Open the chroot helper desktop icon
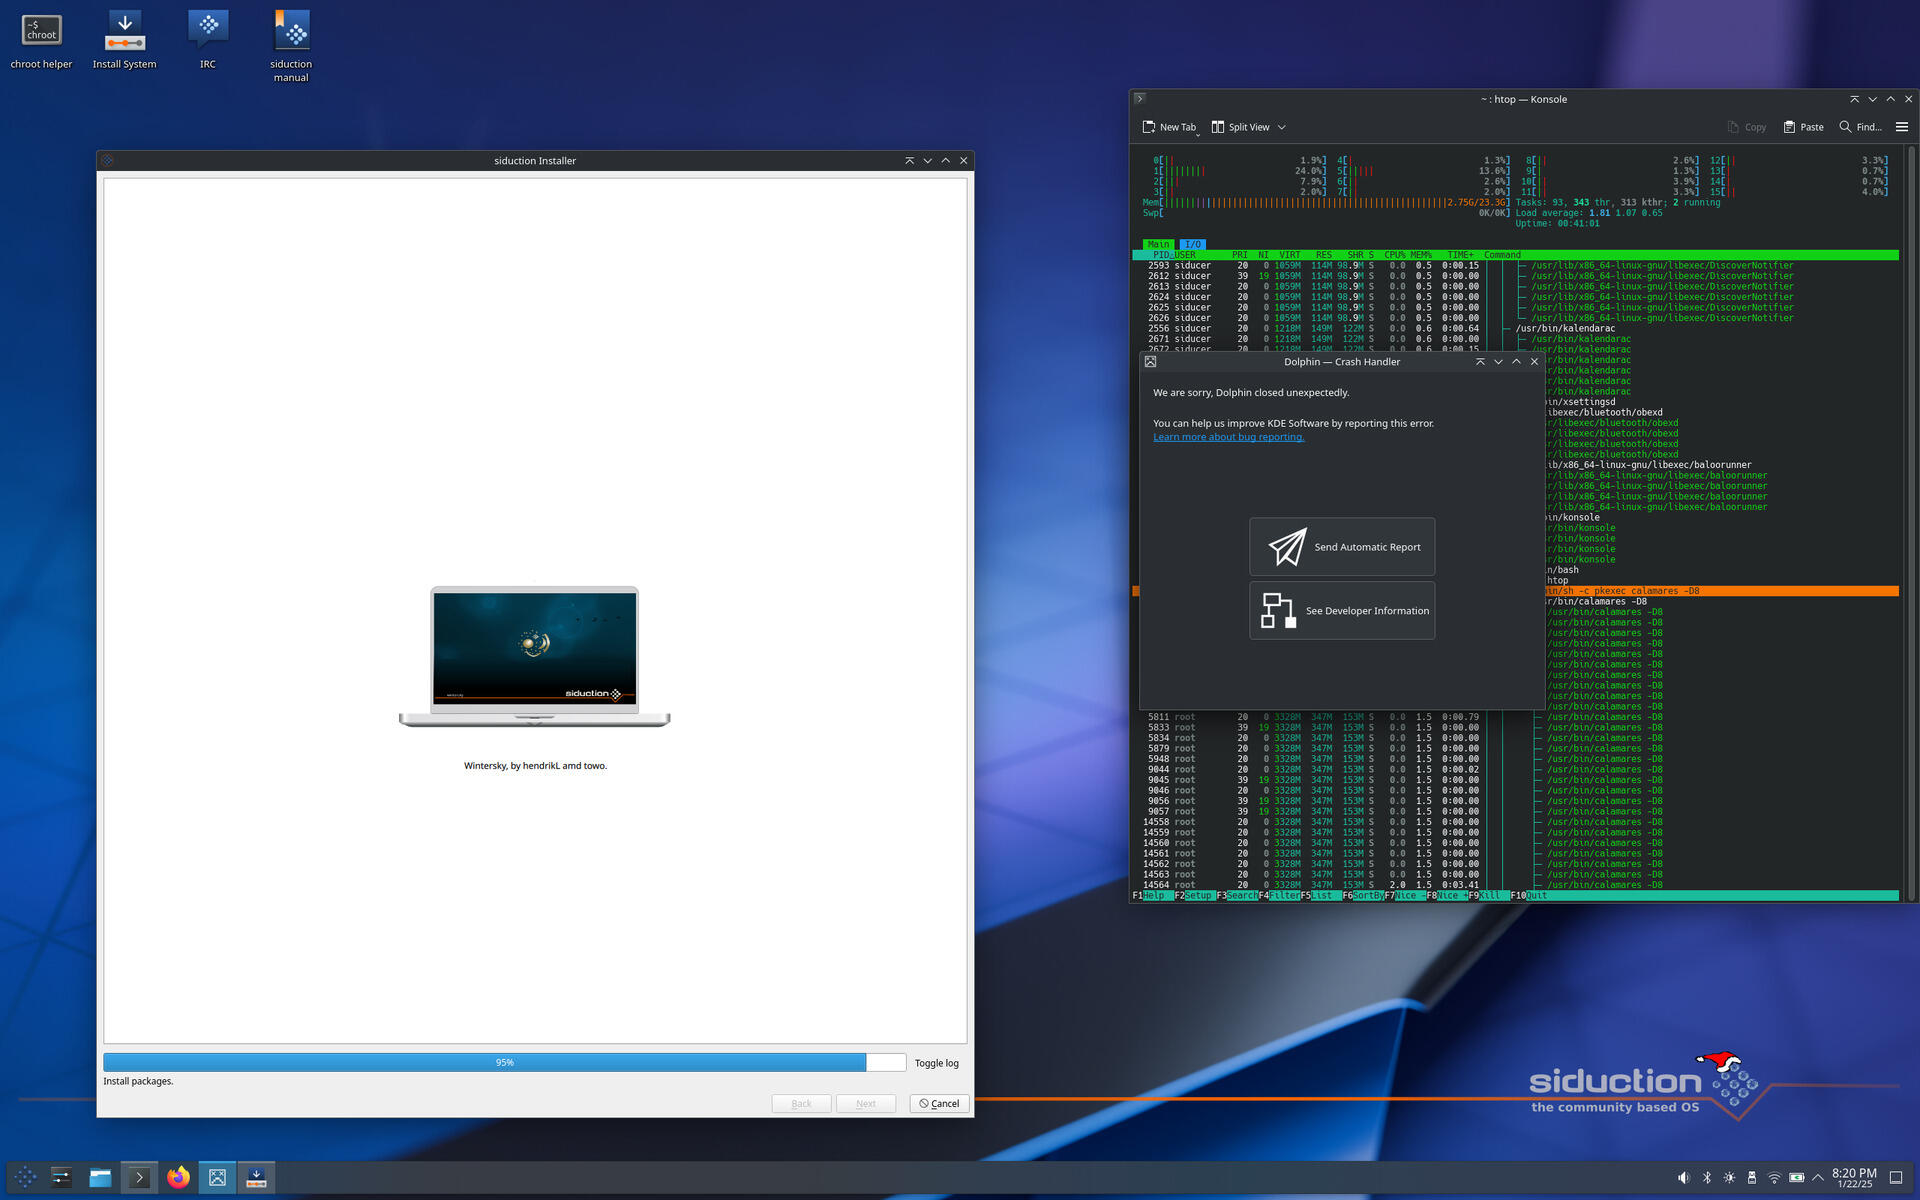The width and height of the screenshot is (1920, 1200). (x=41, y=42)
